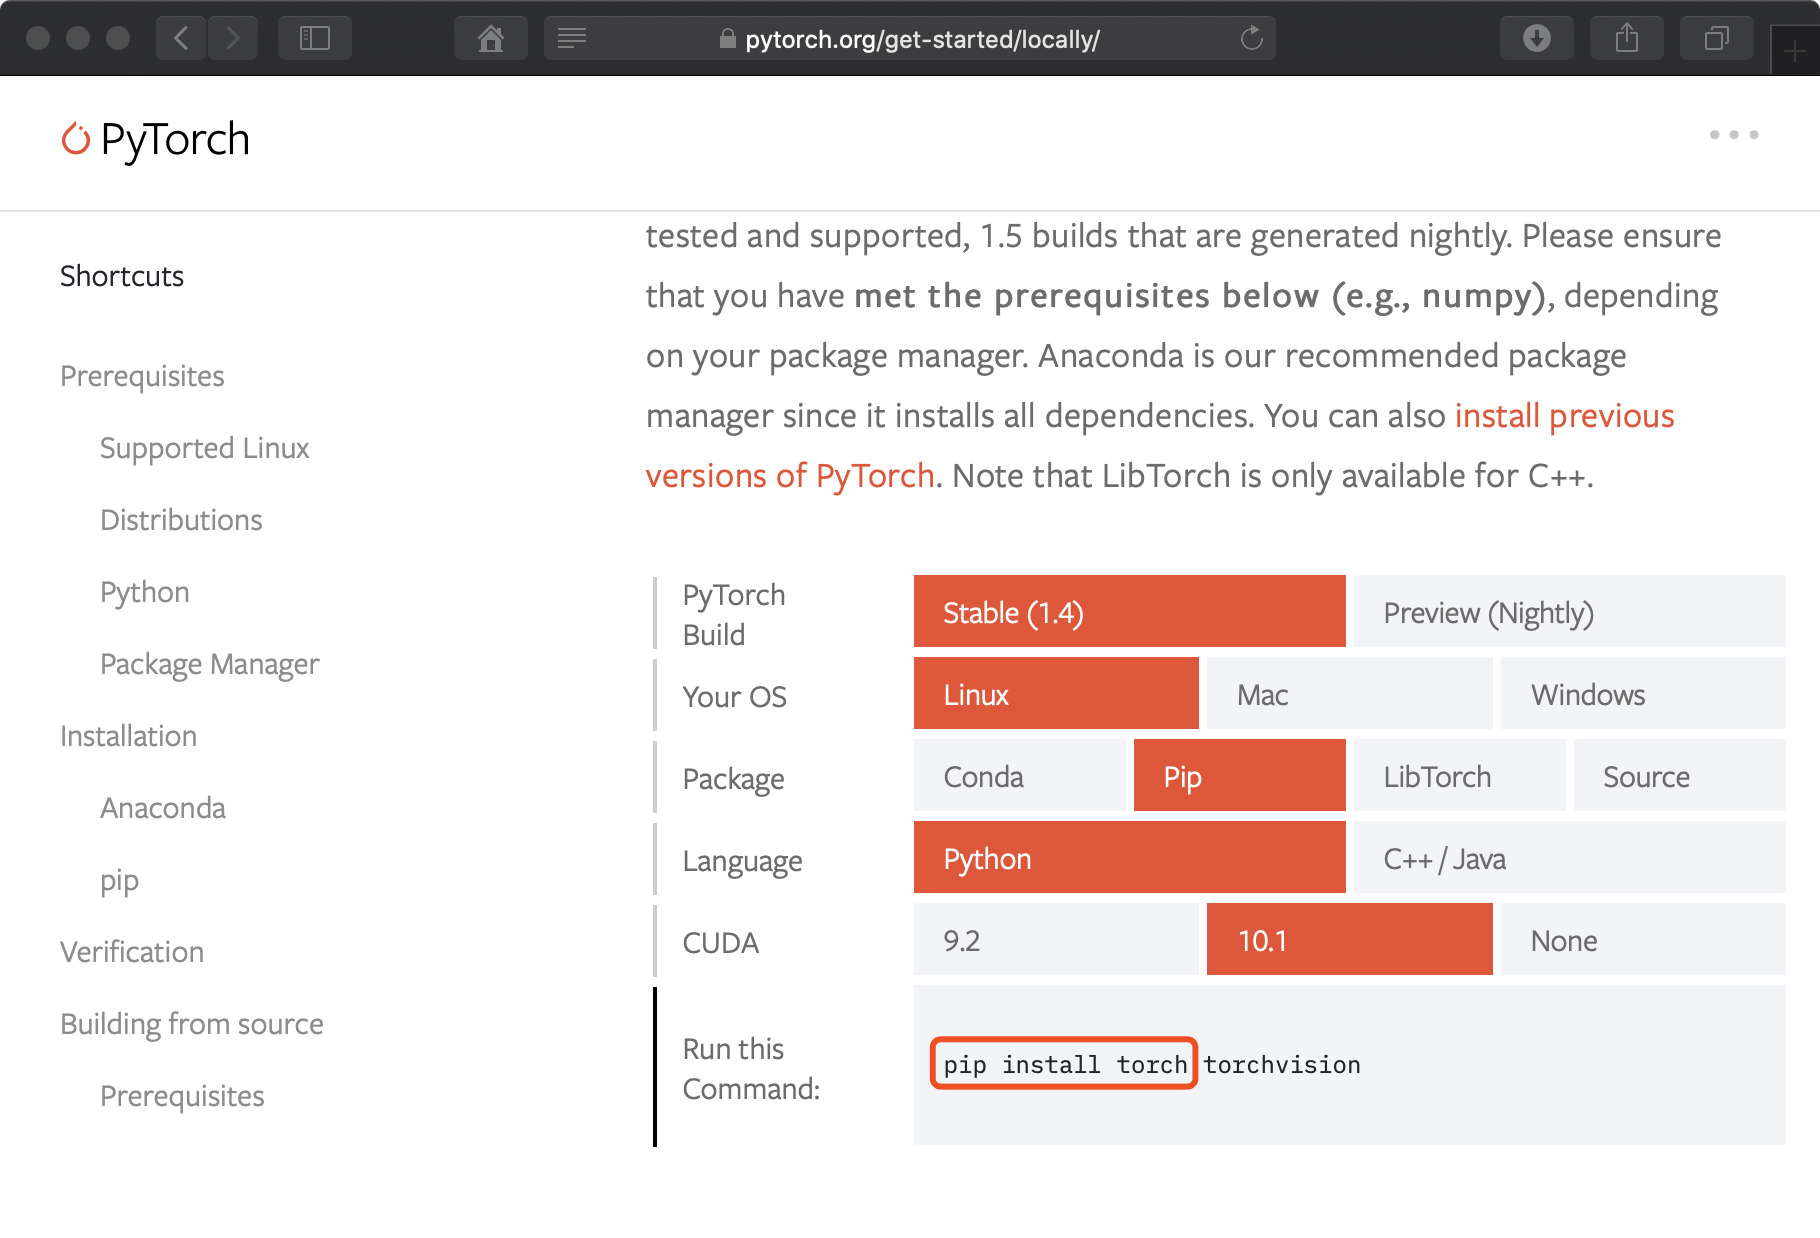Jump to Building from source shortcut
The width and height of the screenshot is (1820, 1238).
192,1024
